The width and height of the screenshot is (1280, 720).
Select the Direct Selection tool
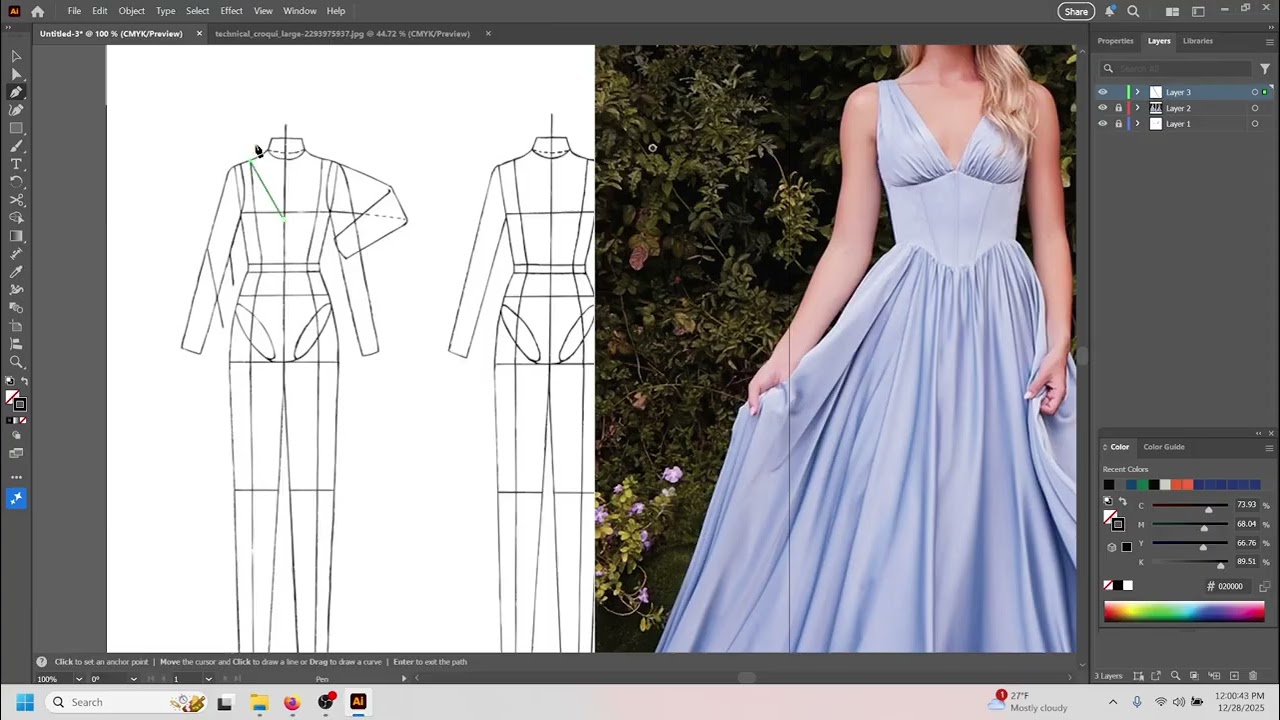coord(16,74)
